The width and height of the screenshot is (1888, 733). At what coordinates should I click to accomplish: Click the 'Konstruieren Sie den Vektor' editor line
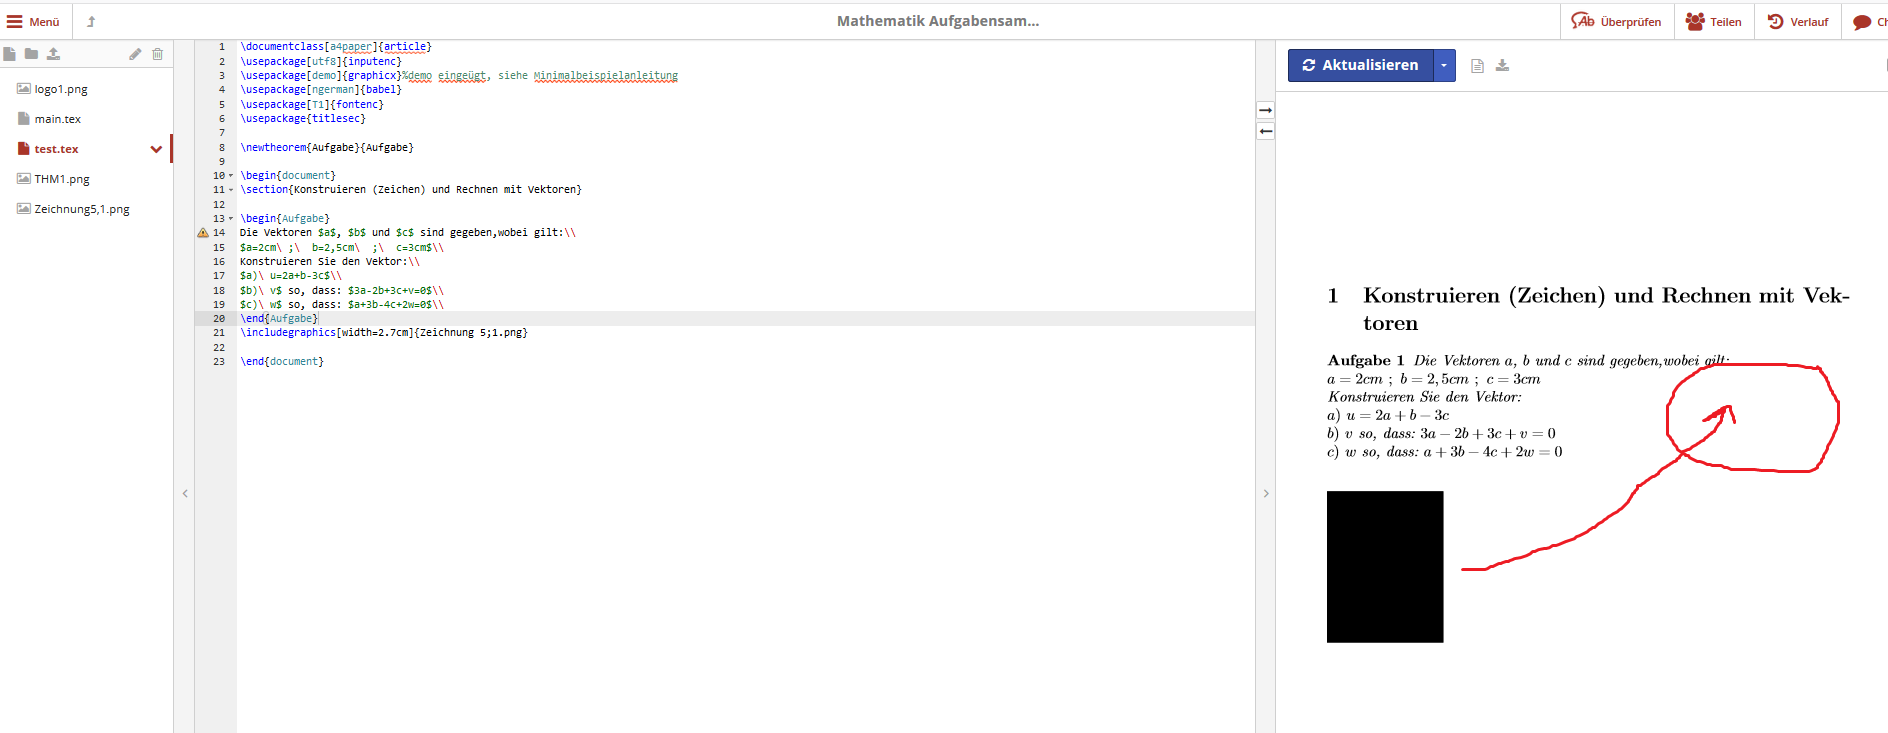(330, 262)
